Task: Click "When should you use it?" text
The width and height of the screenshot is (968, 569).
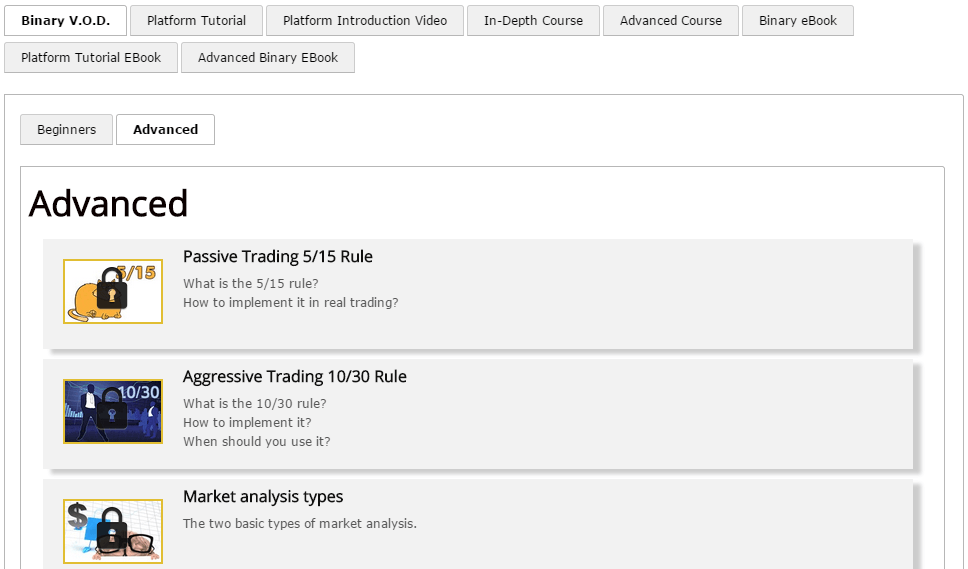Action: pos(257,442)
